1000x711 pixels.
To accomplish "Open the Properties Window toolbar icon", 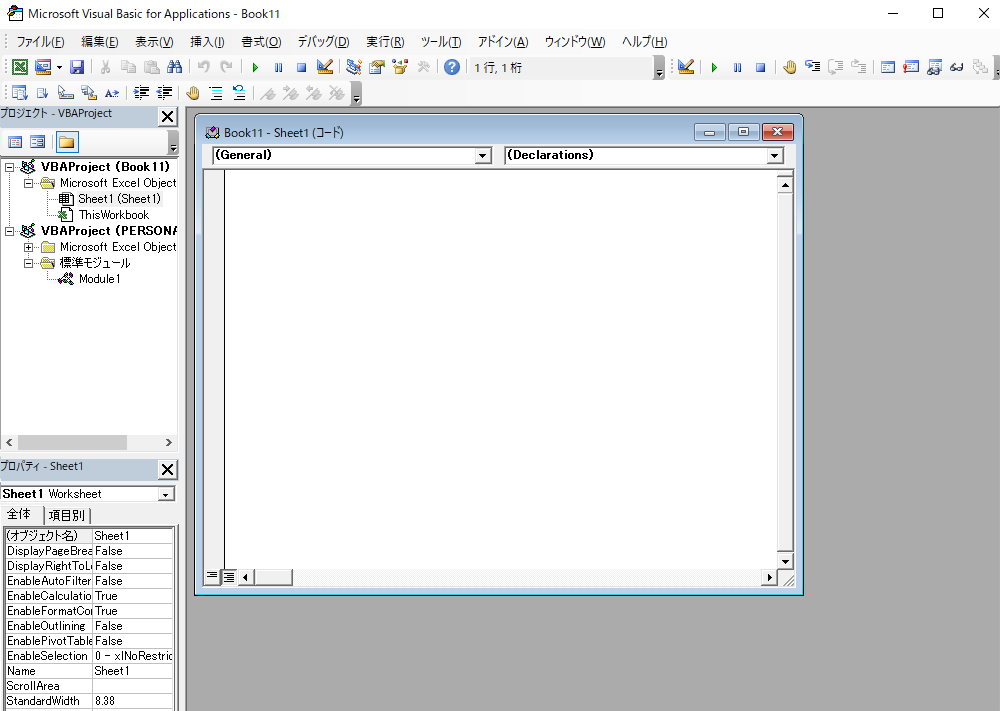I will pos(377,67).
